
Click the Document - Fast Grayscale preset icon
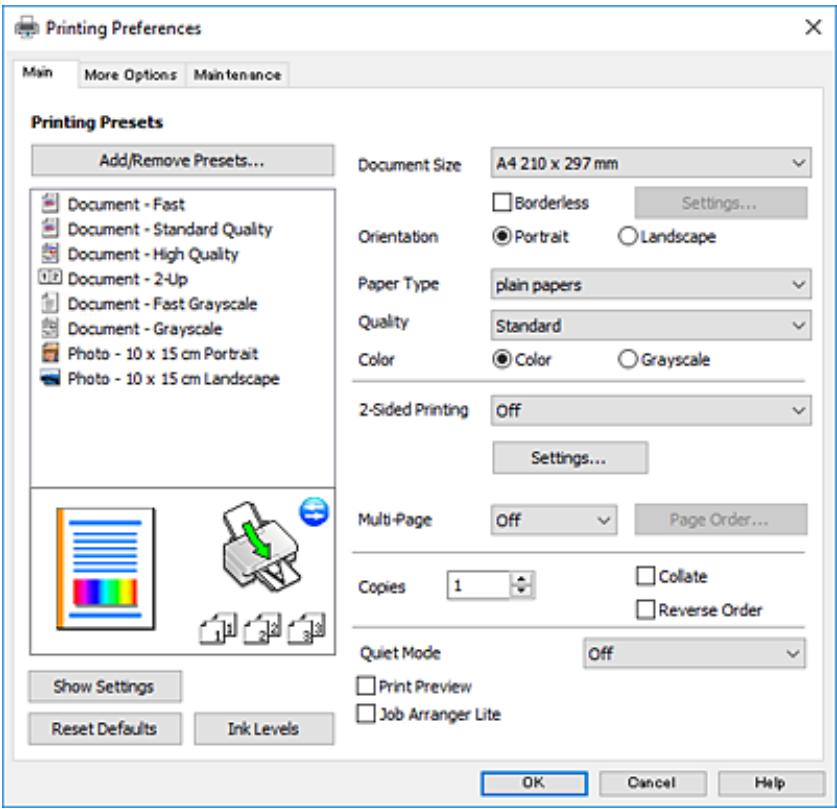(50, 303)
